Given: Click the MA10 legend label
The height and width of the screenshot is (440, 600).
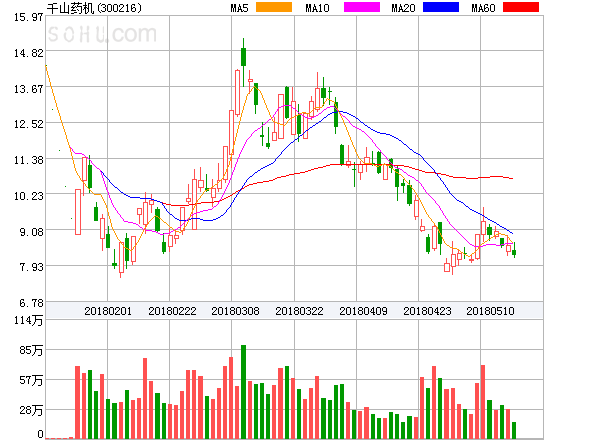Looking at the screenshot, I should coord(317,8).
